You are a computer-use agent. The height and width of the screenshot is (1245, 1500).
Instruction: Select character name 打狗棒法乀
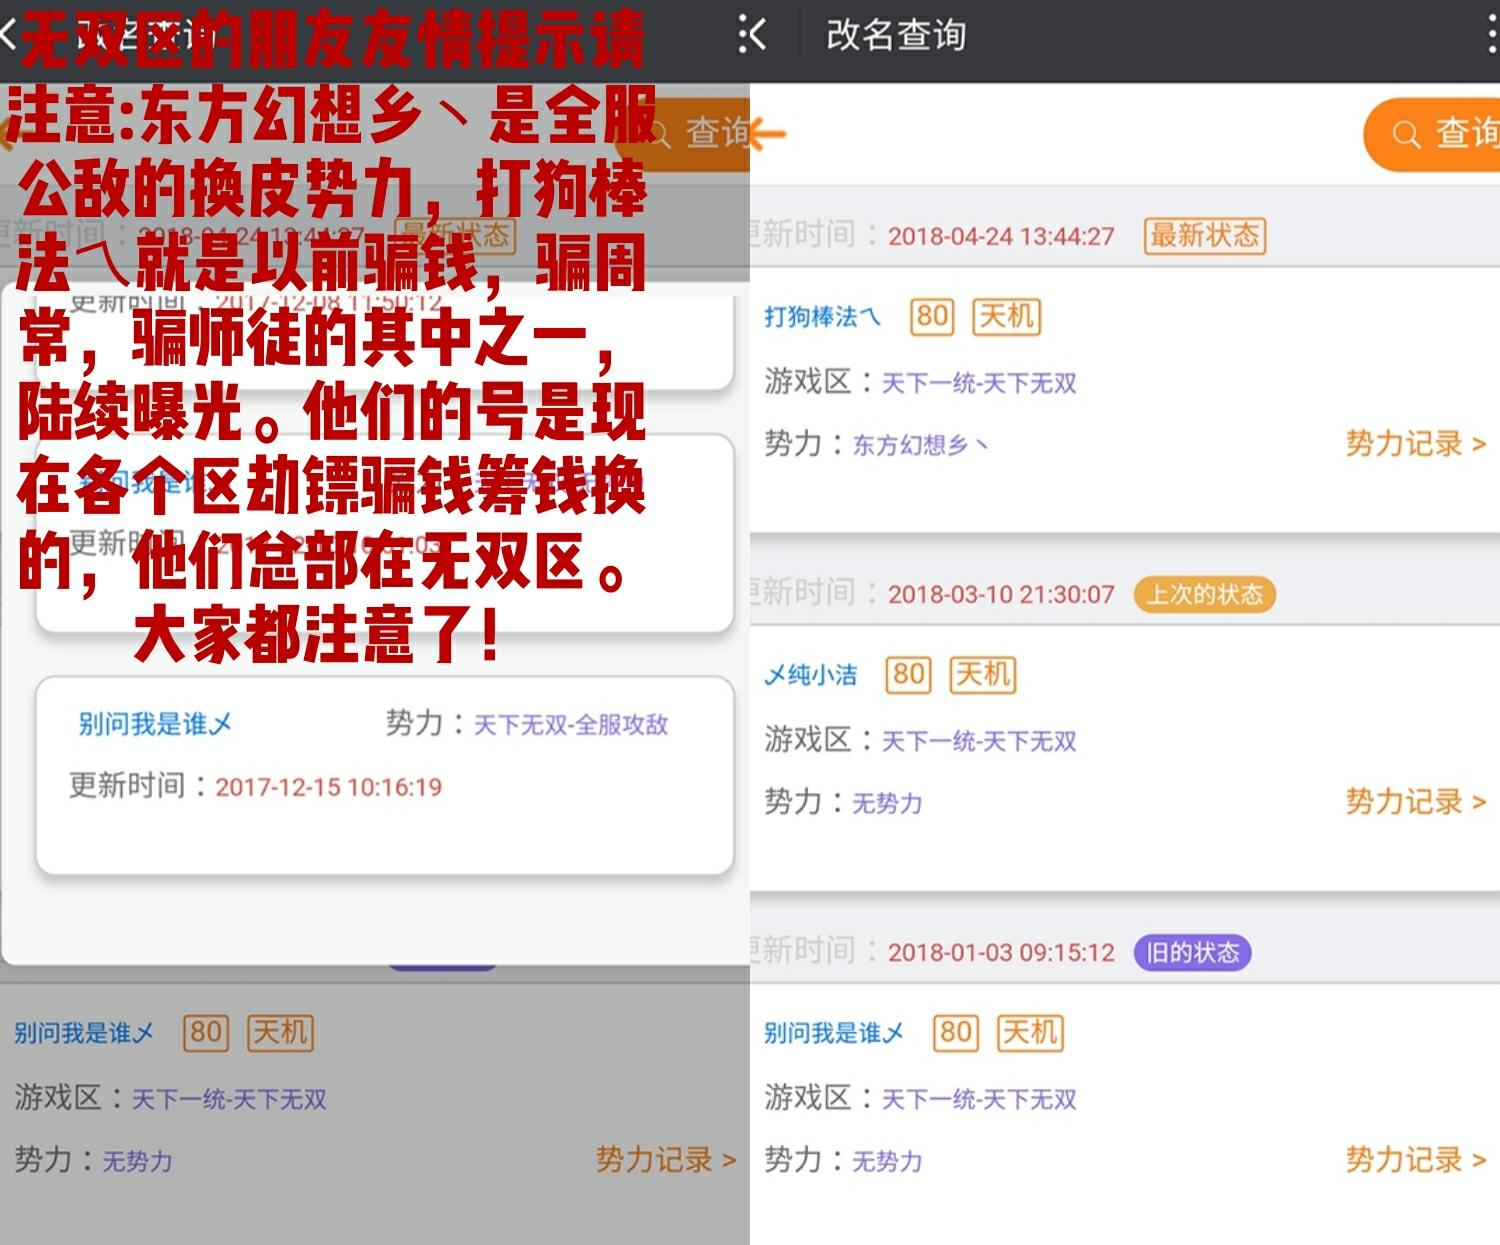(x=823, y=317)
